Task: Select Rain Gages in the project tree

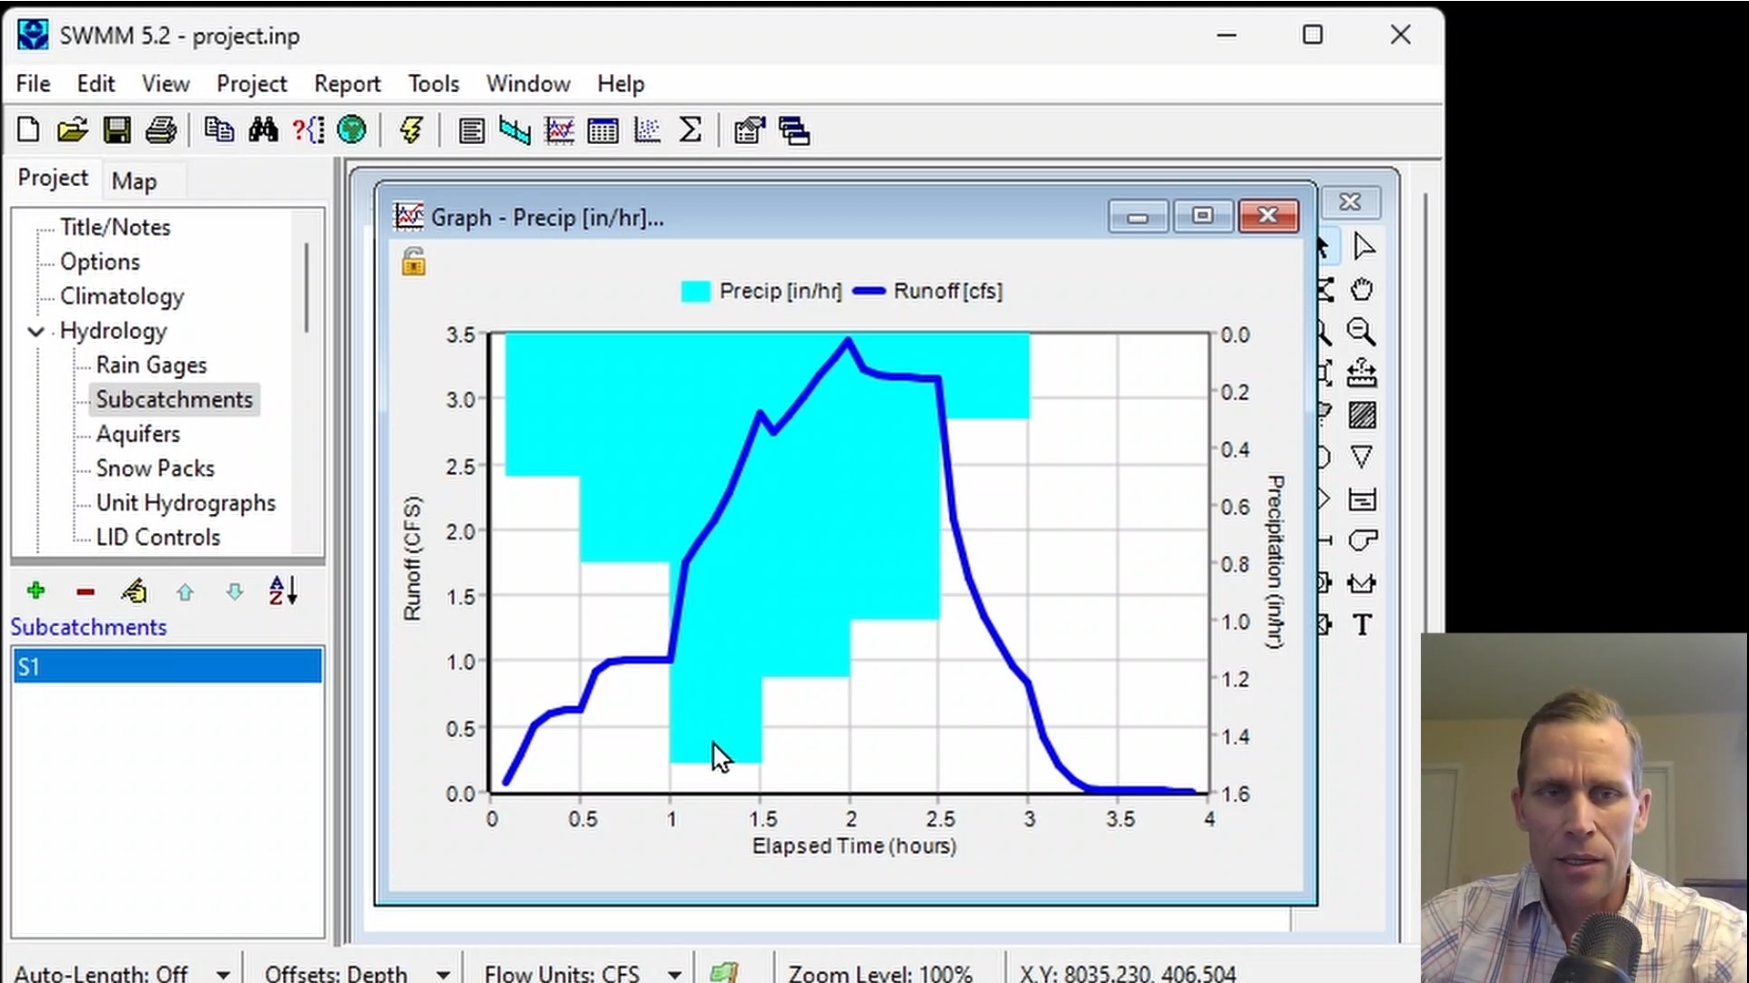Action: (x=151, y=365)
